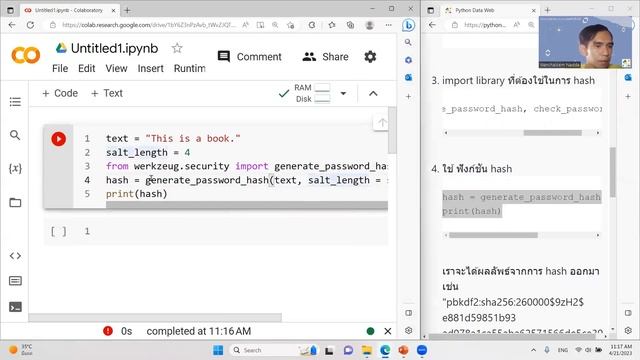The height and width of the screenshot is (360, 640).
Task: Click the green connection status dot
Action: point(371,331)
